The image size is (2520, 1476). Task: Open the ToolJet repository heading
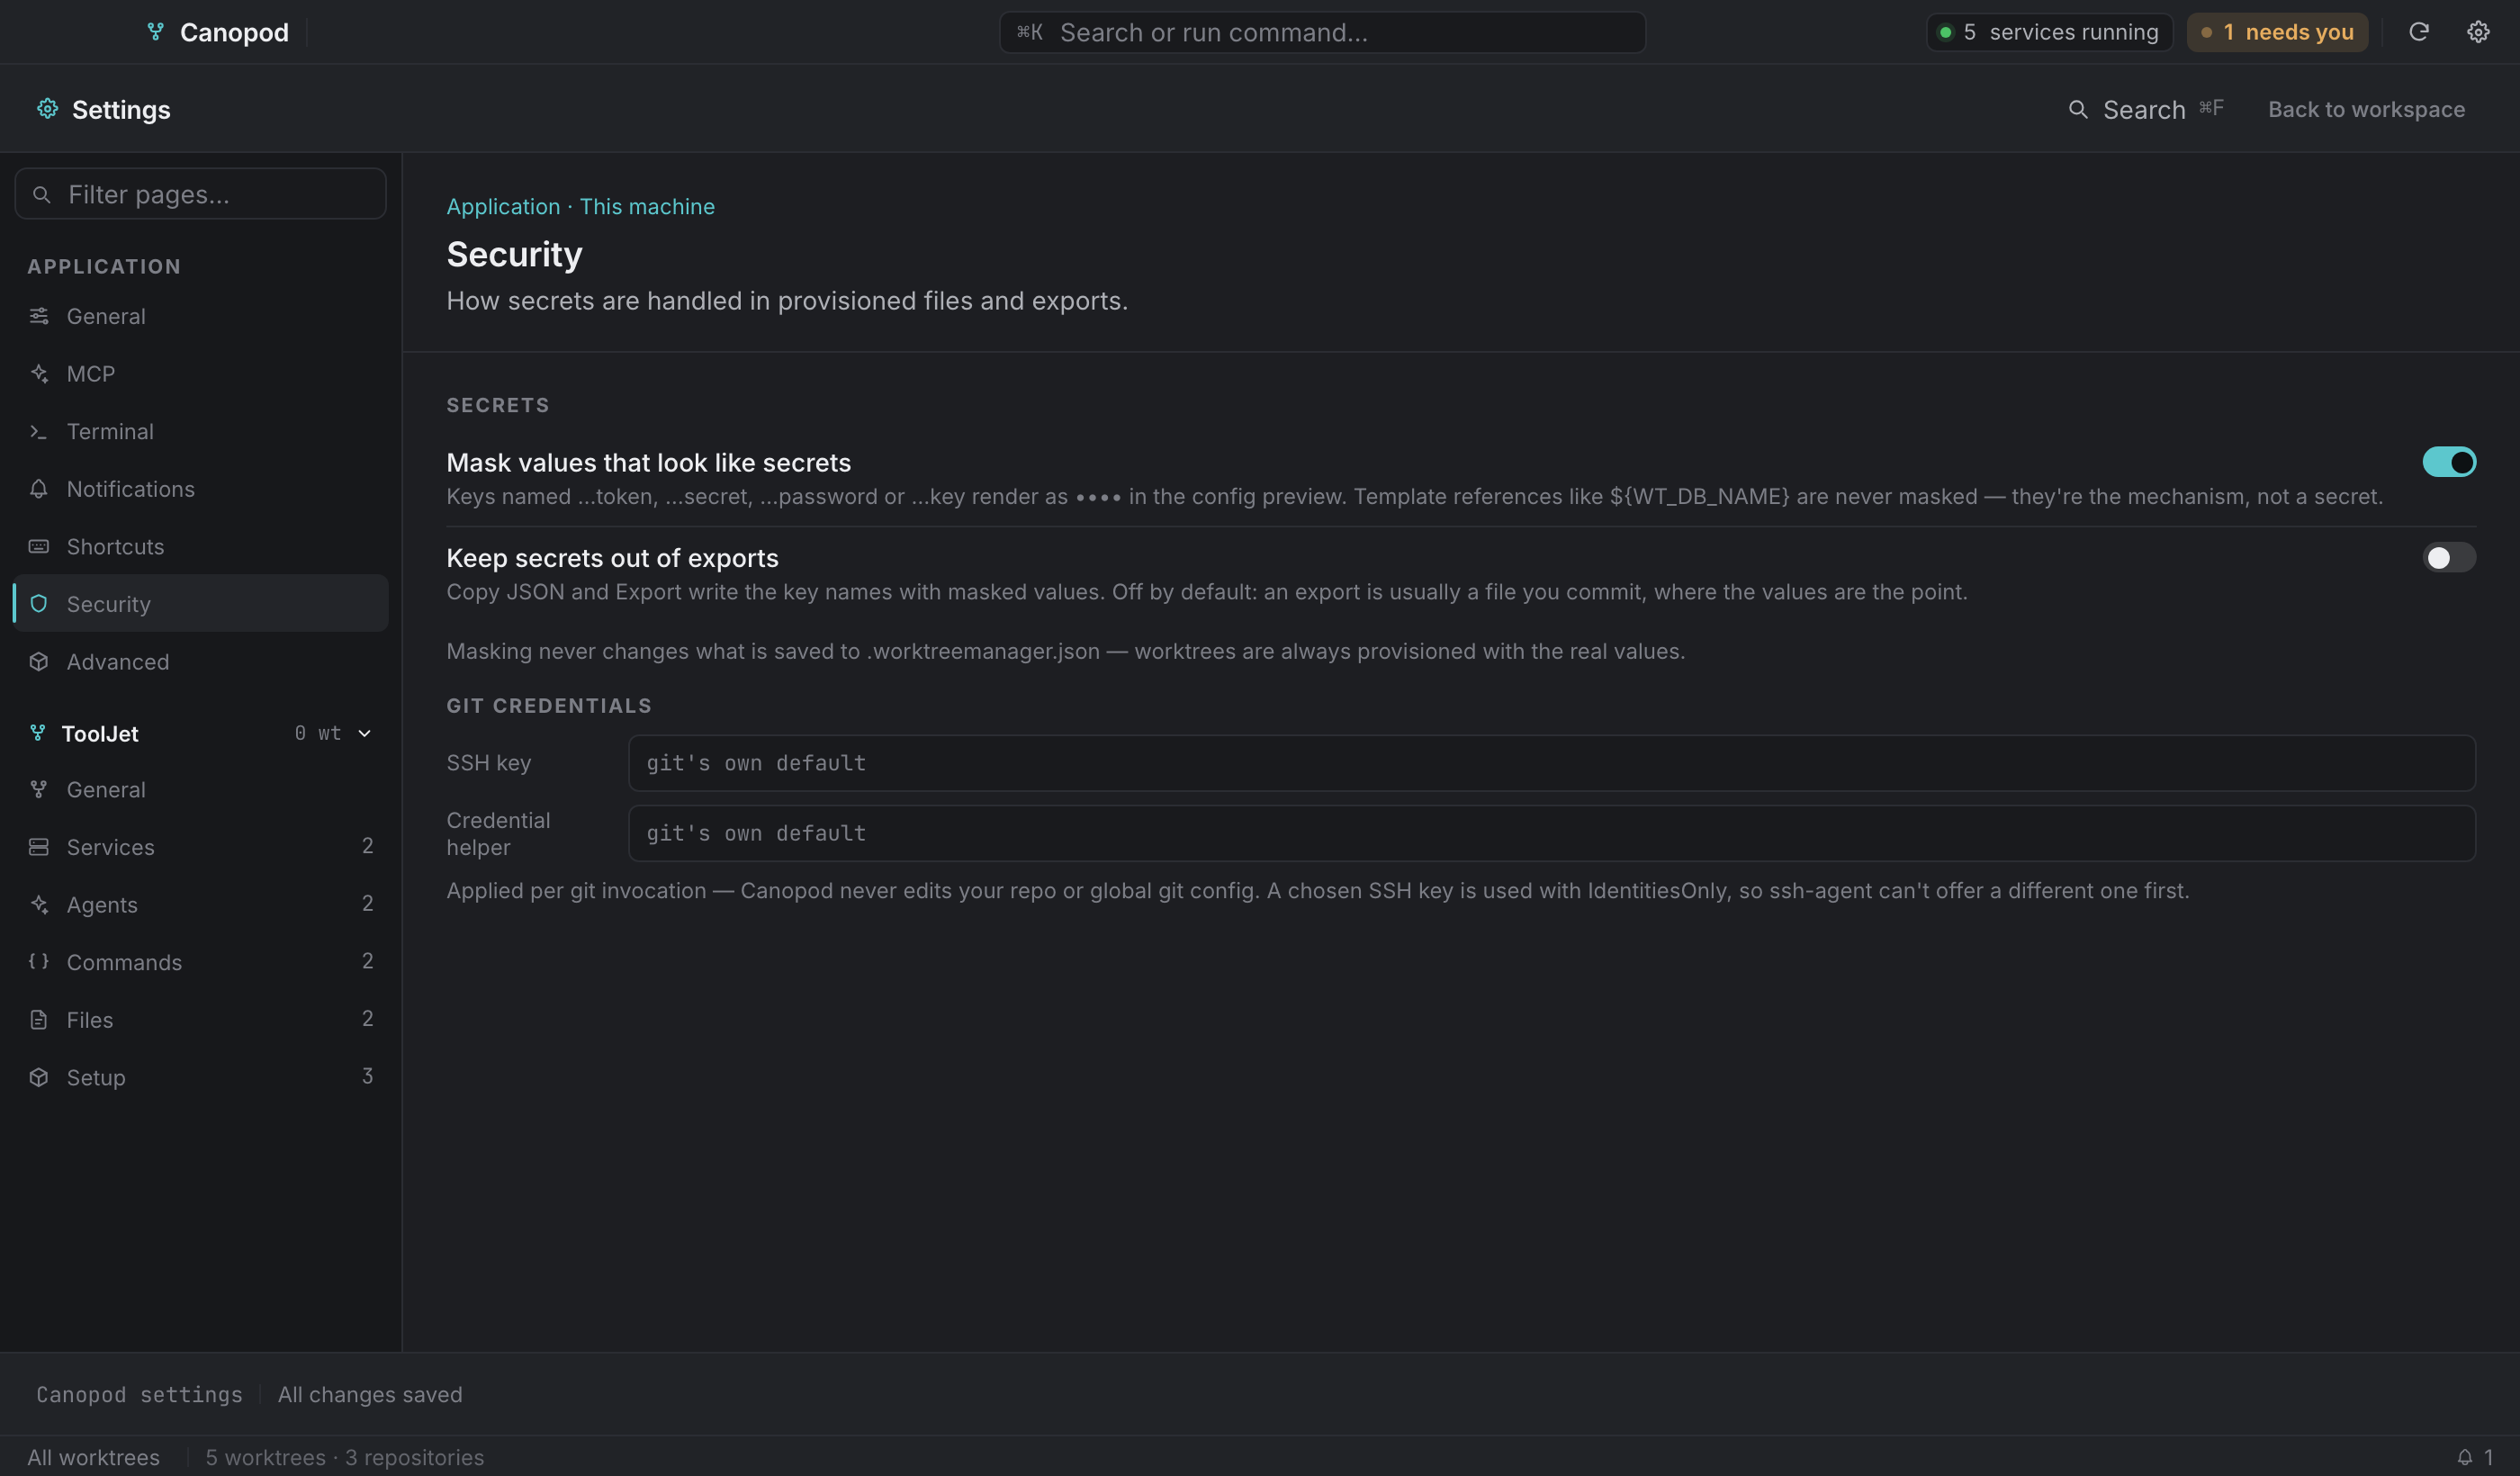click(x=100, y=733)
